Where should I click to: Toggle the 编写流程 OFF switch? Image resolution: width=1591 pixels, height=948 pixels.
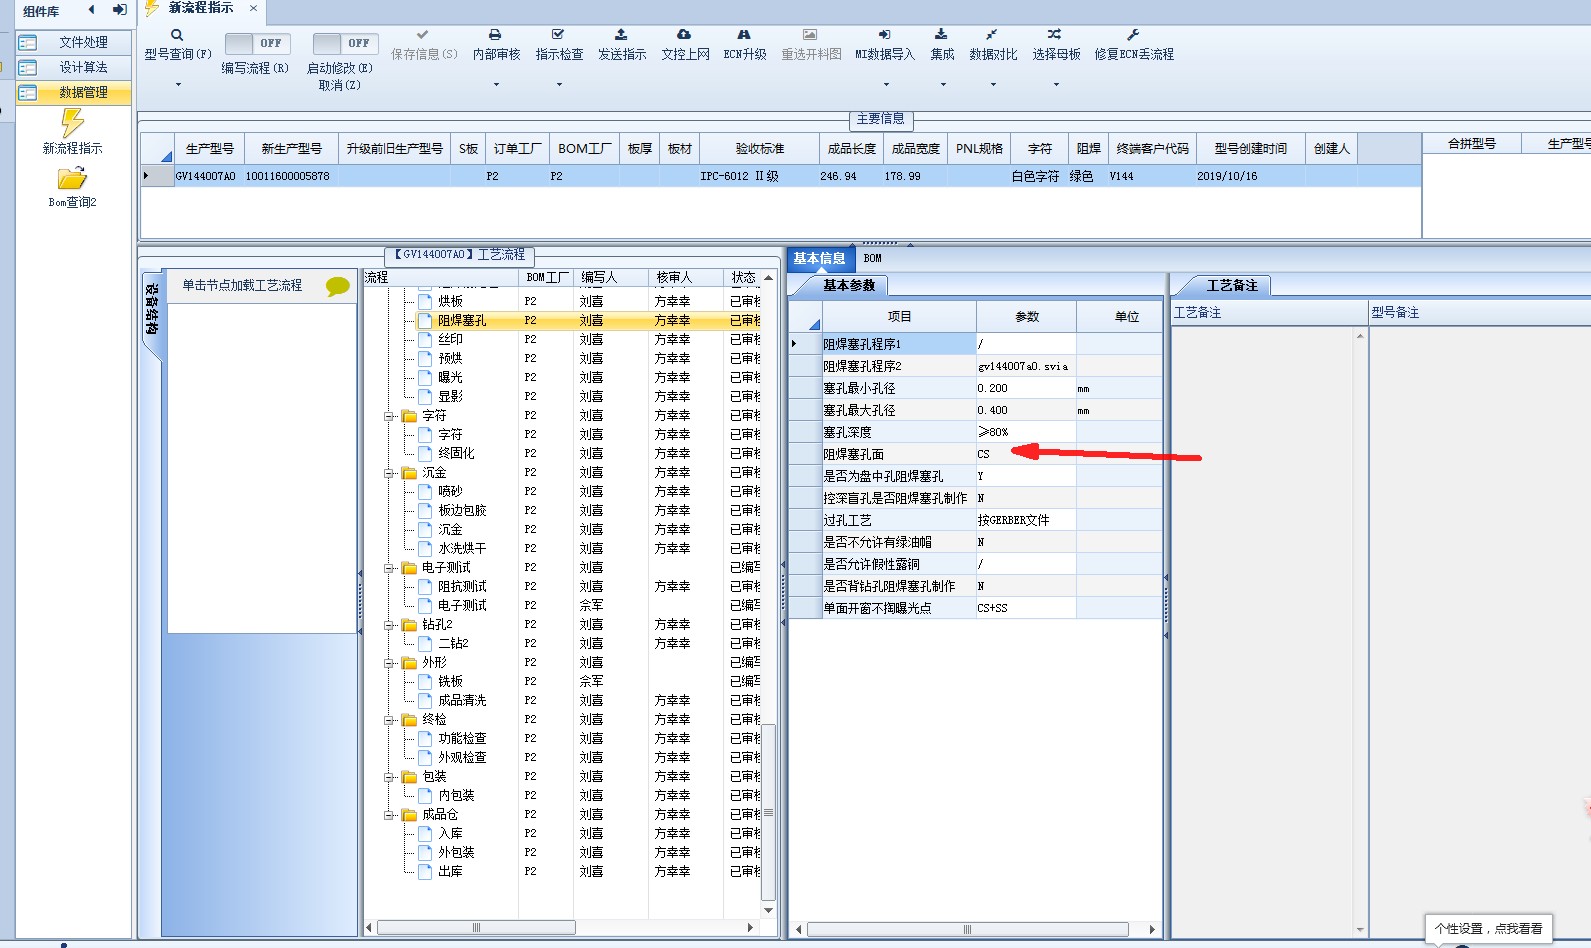click(x=257, y=43)
